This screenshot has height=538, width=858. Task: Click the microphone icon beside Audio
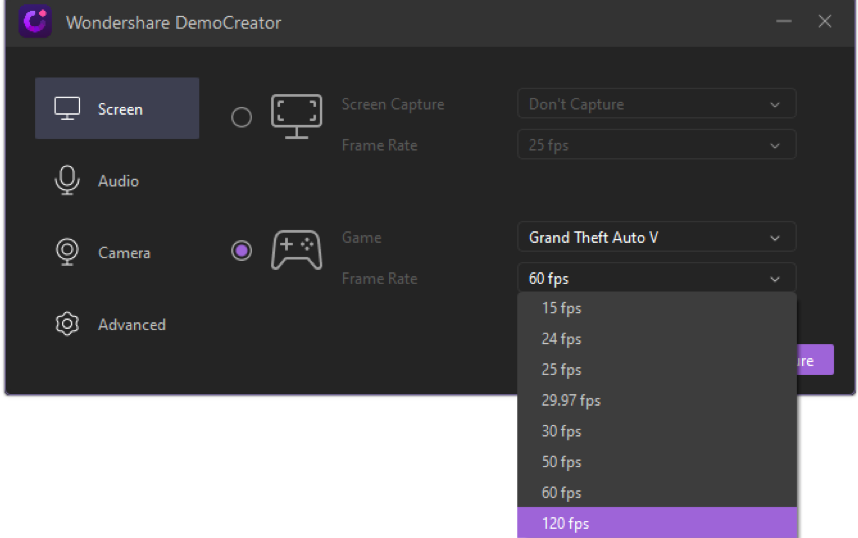click(67, 180)
